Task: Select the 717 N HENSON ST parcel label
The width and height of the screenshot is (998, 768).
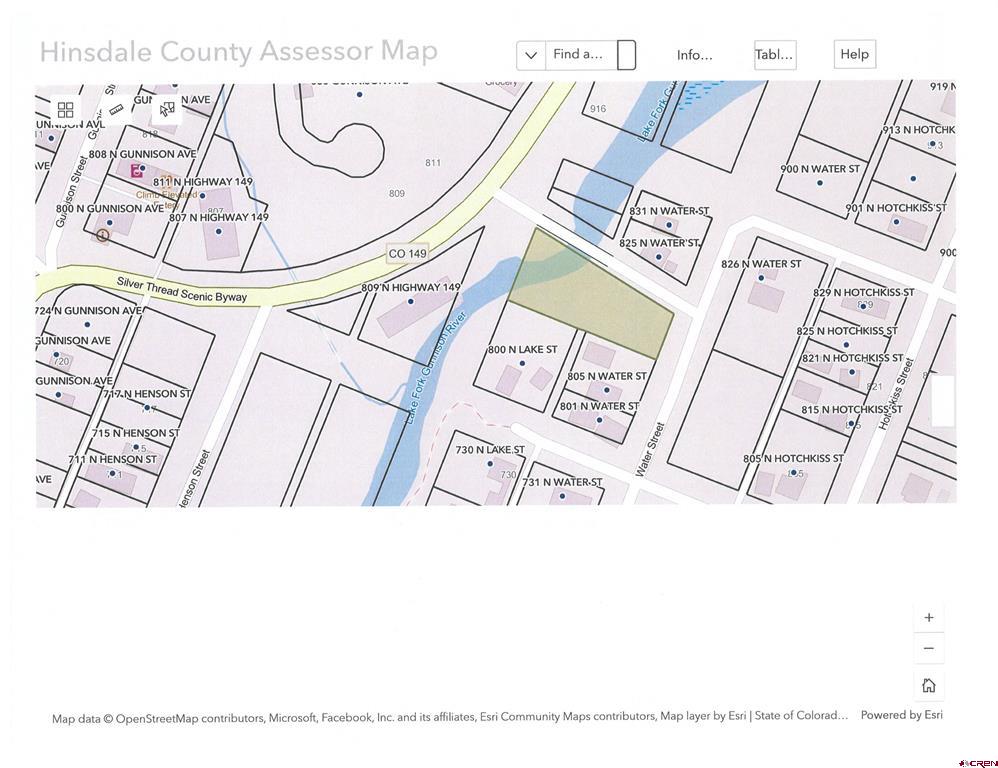Action: 146,394
